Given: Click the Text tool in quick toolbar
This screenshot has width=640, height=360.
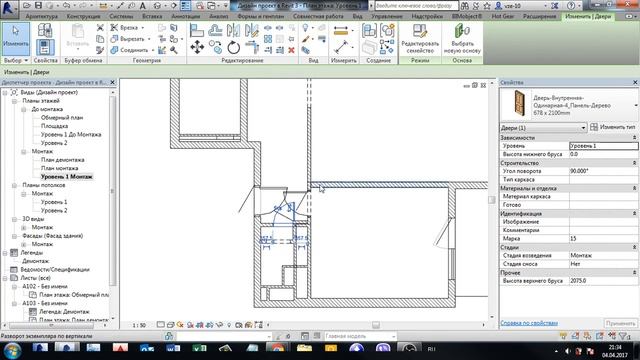Looking at the screenshot, I should 142,6.
